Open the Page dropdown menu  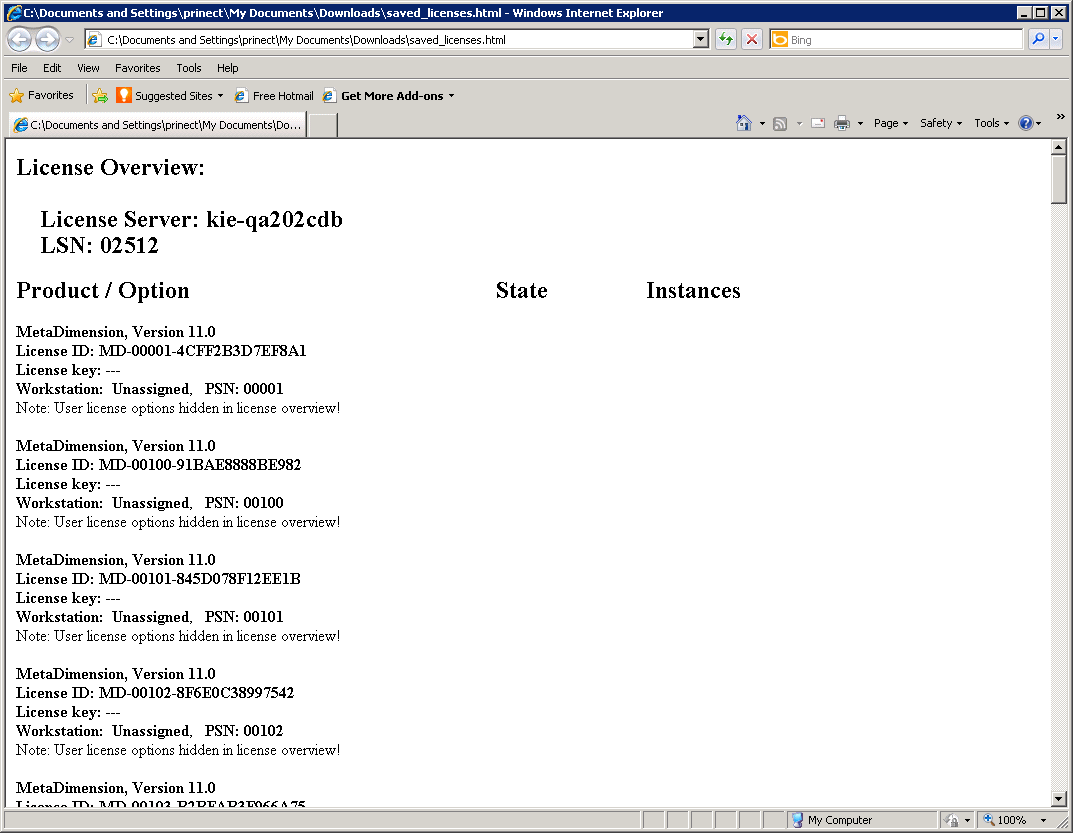tap(889, 122)
